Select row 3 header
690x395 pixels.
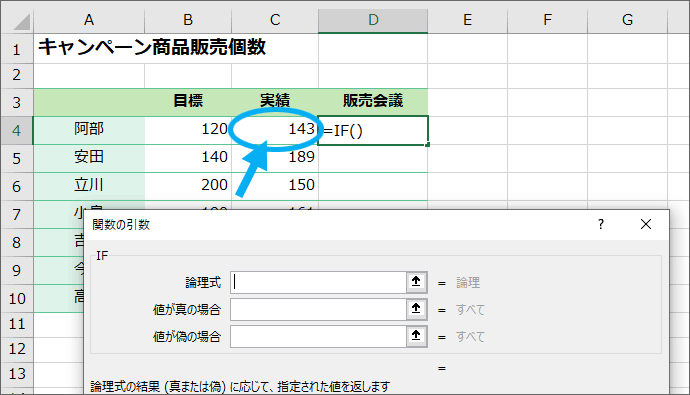(x=17, y=102)
